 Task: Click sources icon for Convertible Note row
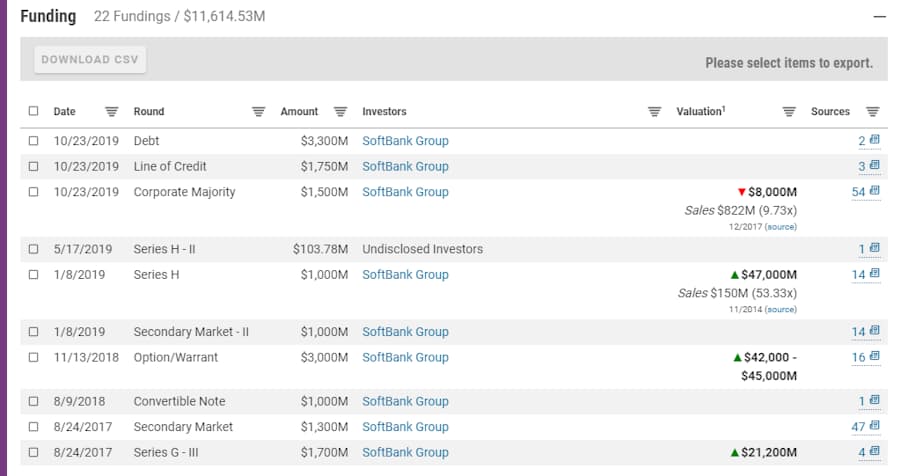[x=874, y=401]
